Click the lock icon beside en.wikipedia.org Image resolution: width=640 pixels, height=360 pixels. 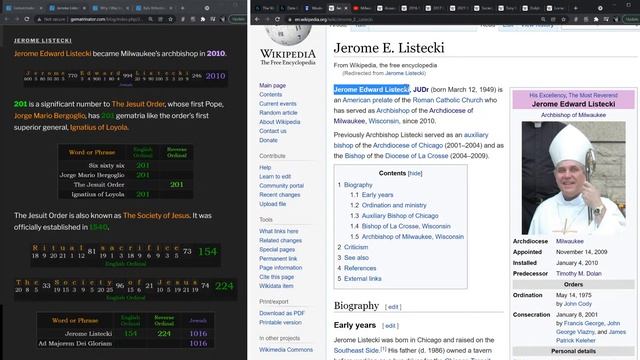tap(290, 19)
